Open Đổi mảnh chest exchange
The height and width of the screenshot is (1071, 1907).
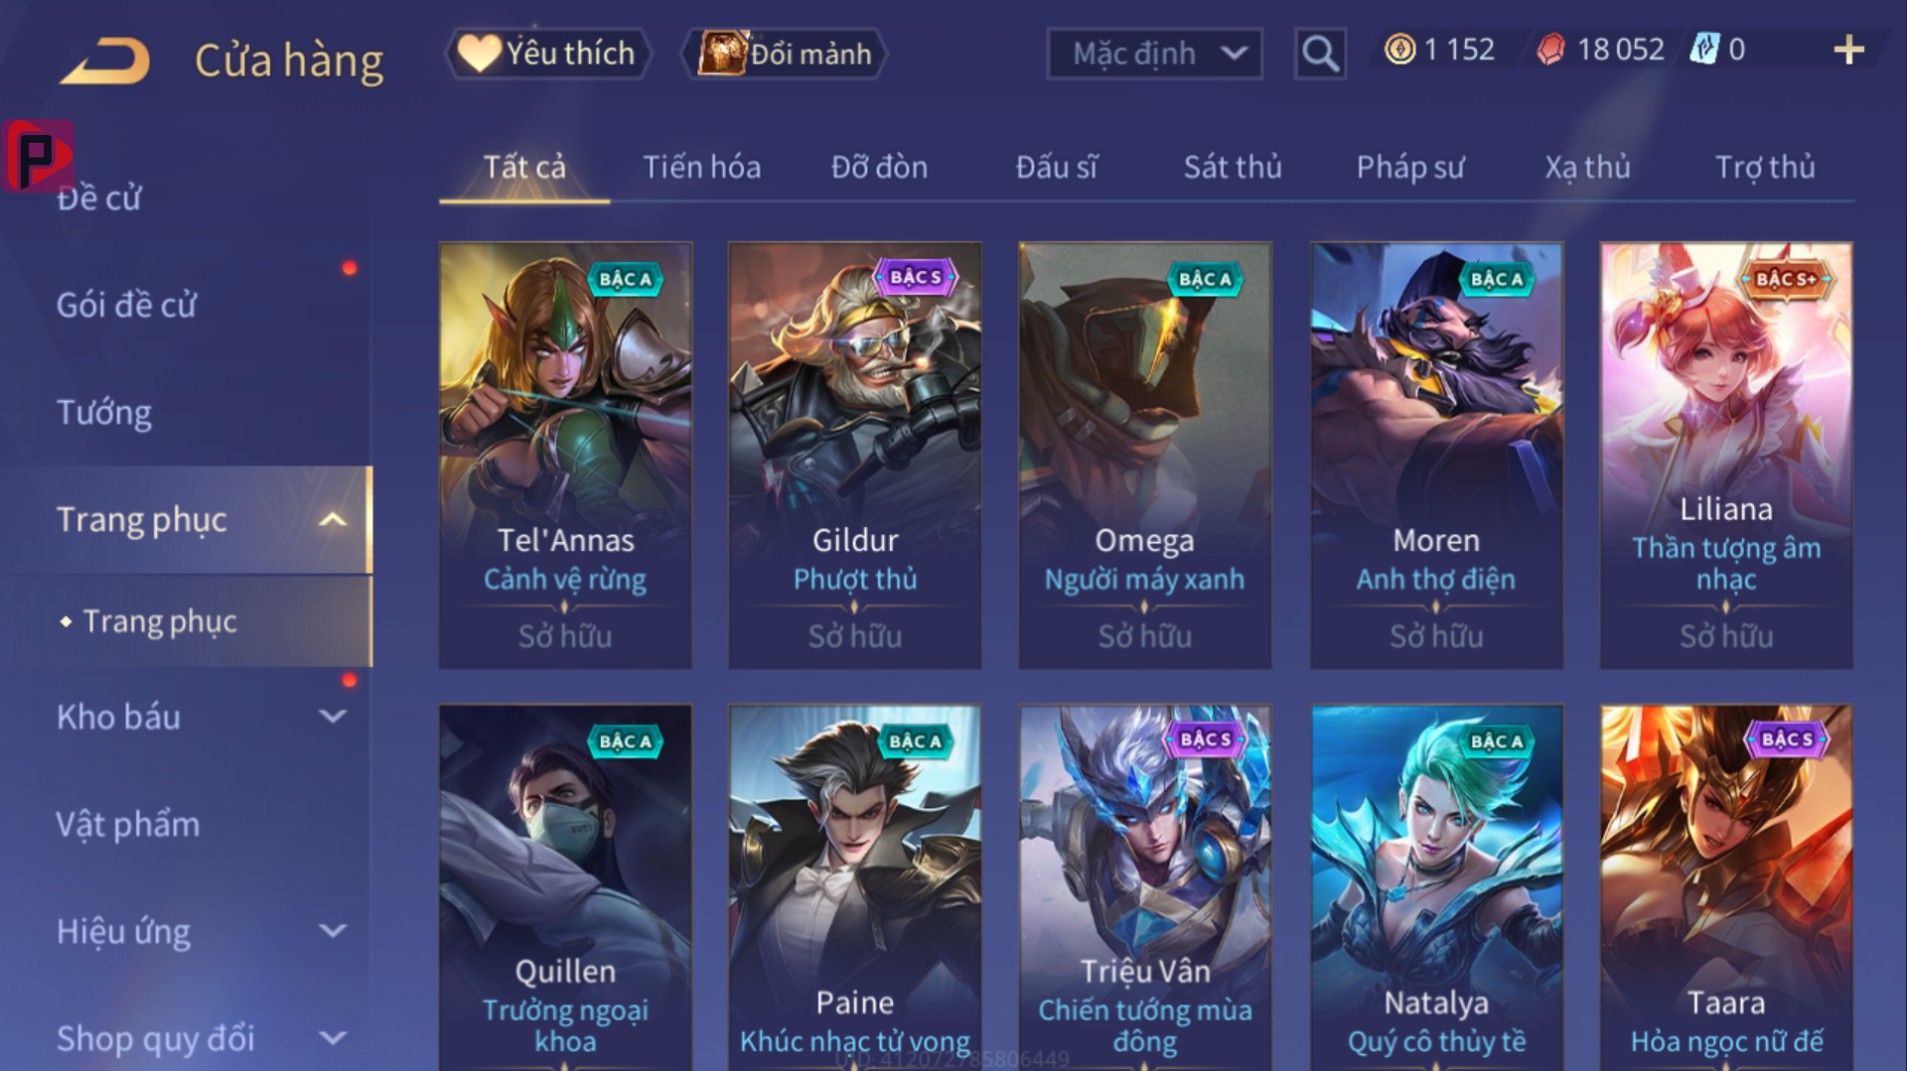[785, 53]
